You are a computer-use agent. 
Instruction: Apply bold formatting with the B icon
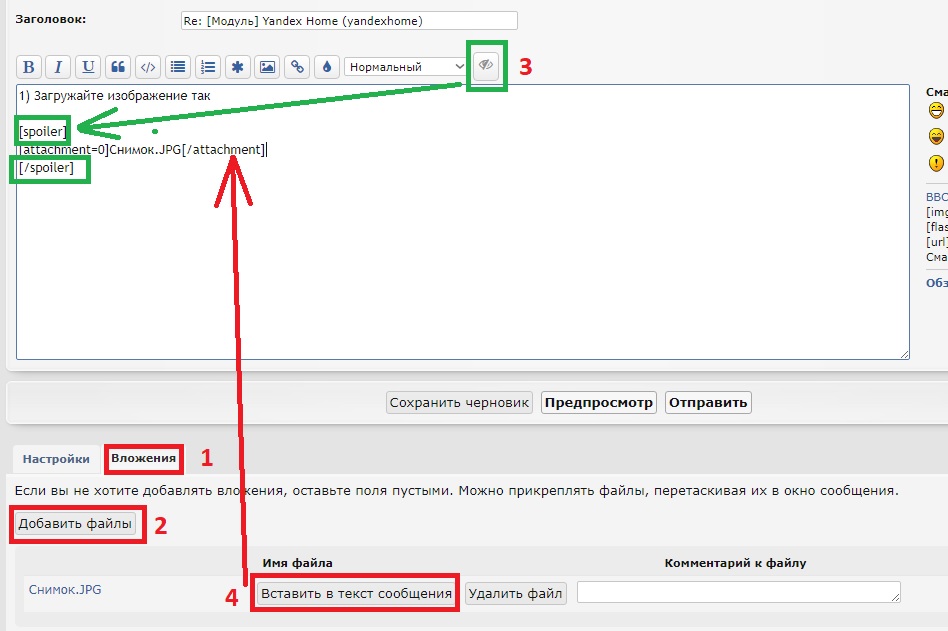tap(29, 67)
